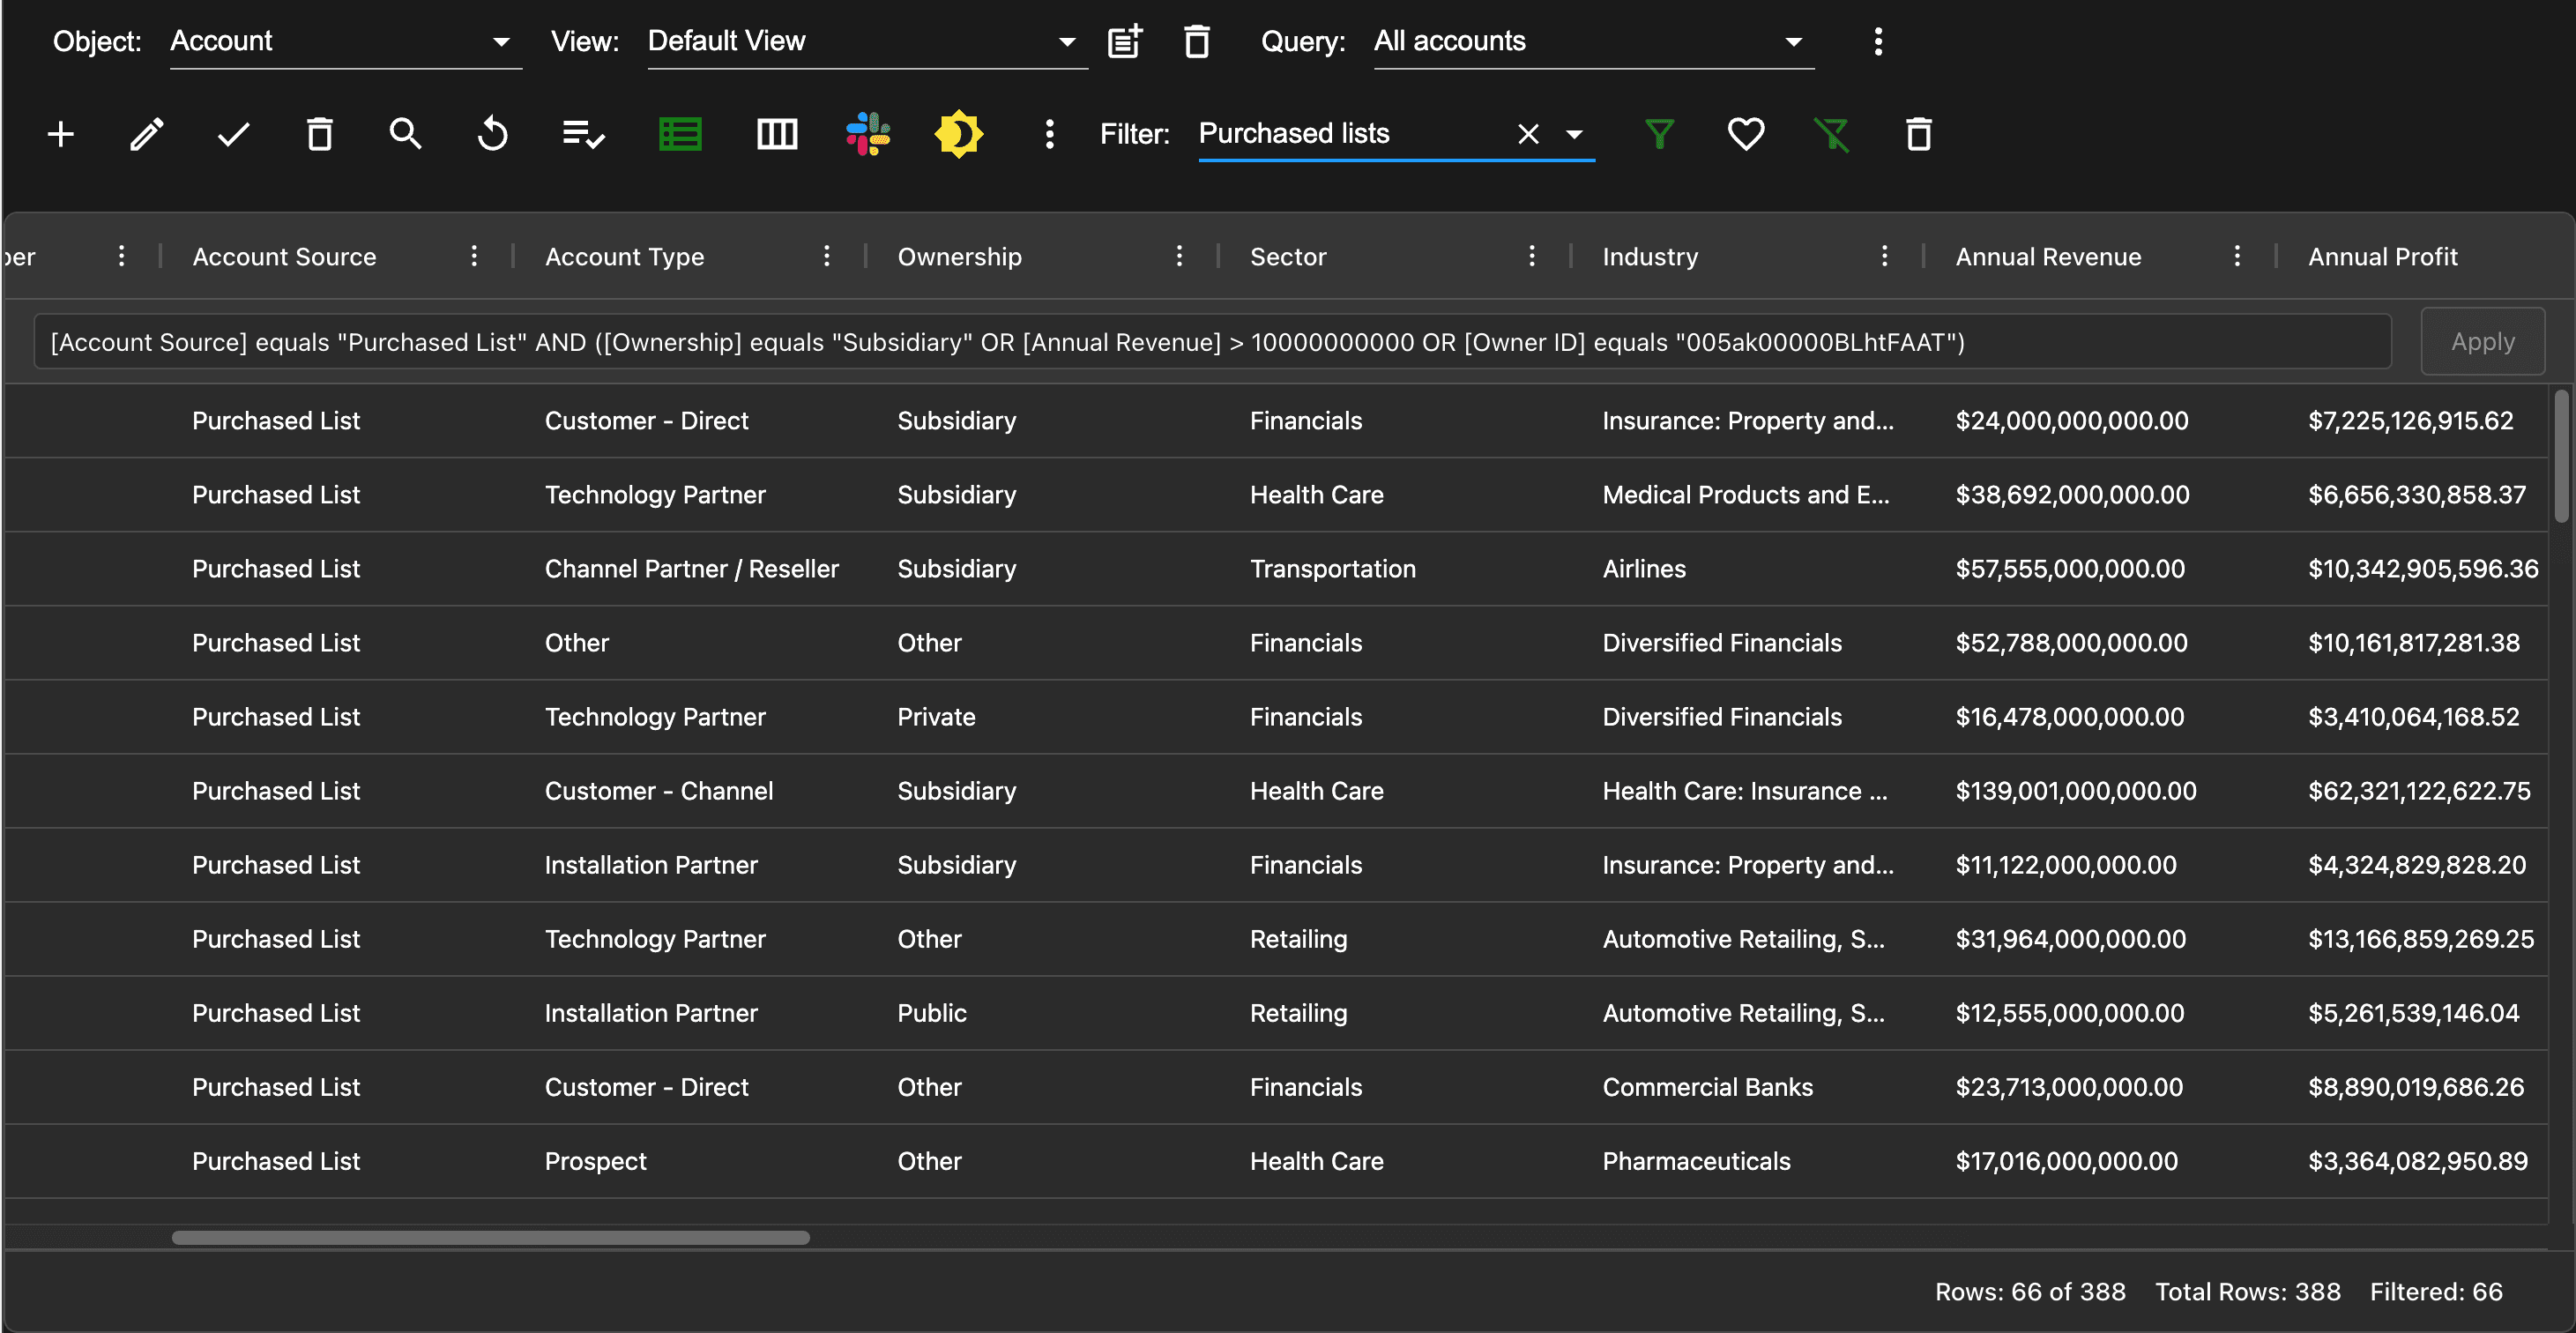This screenshot has height=1333, width=2576.
Task: Click the heart favorite filter icon
Action: 1746,134
